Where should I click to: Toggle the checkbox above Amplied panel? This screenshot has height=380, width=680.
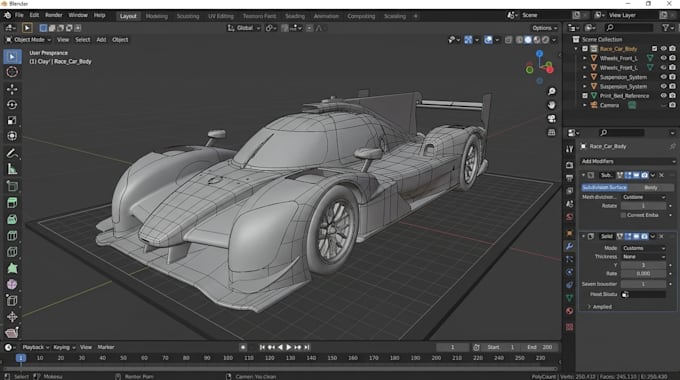(625, 294)
